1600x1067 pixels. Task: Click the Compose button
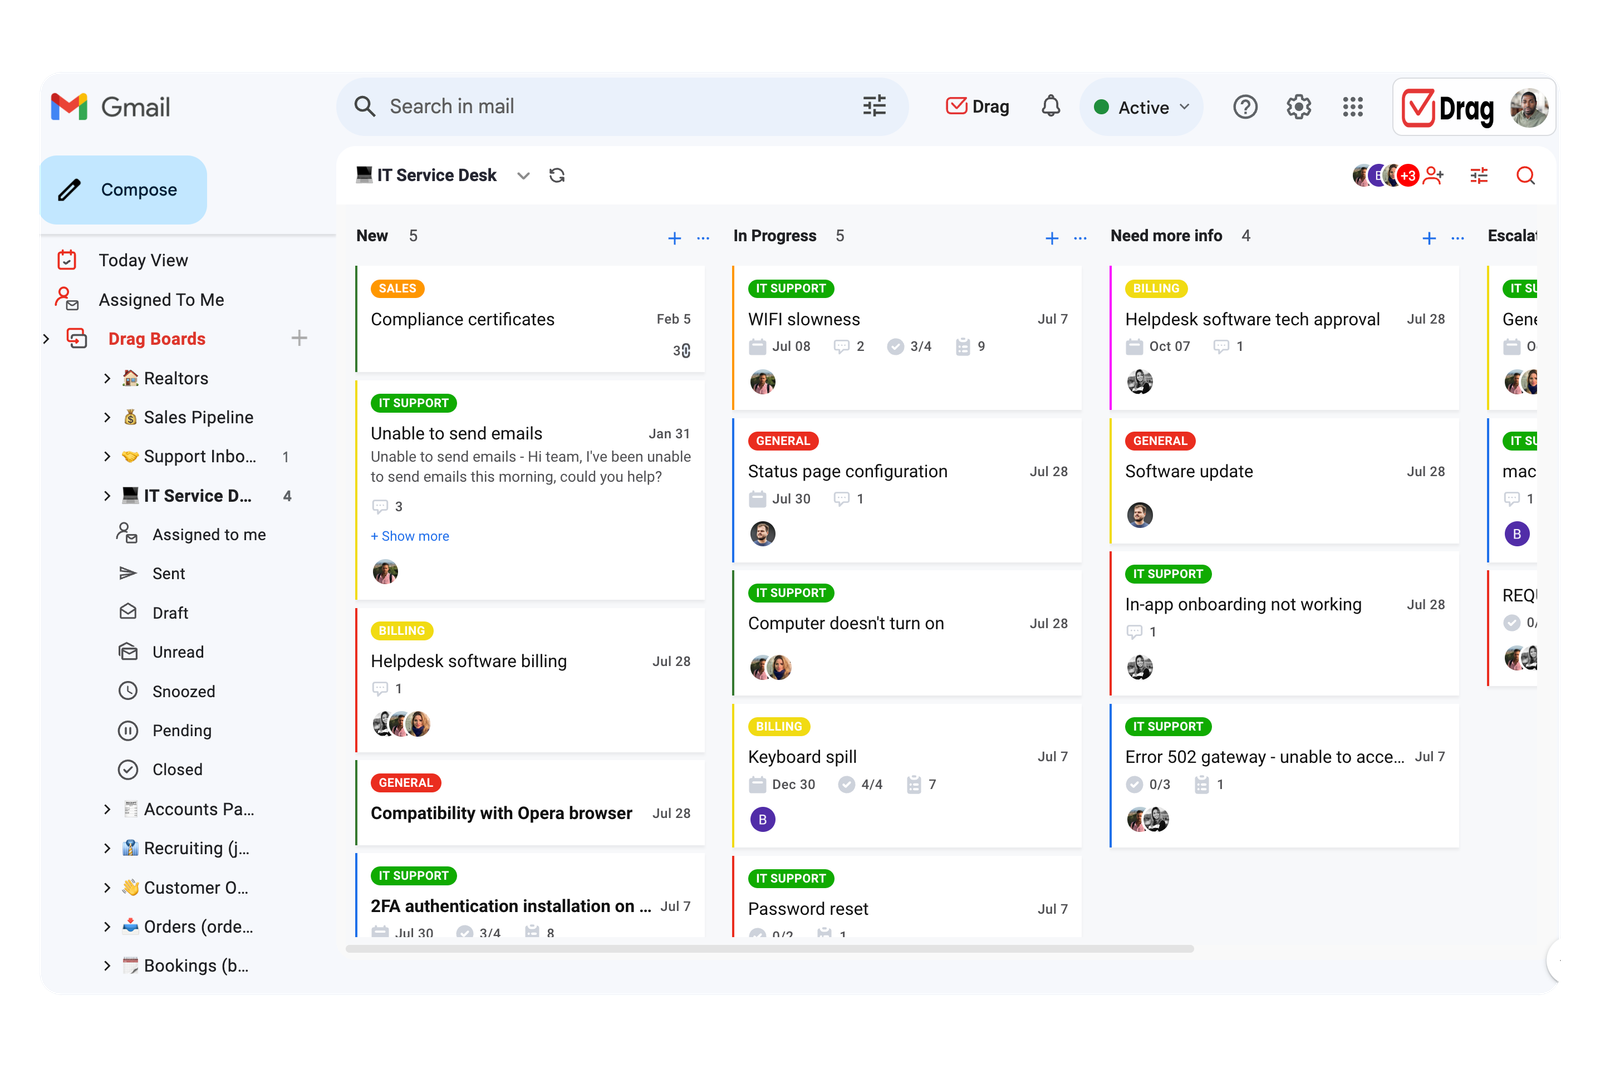[x=124, y=190]
